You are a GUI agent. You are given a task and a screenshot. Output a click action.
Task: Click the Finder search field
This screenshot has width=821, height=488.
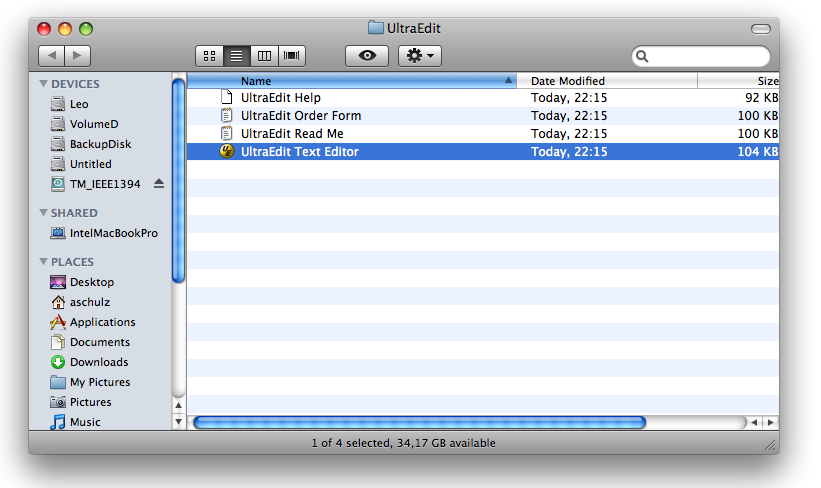701,56
